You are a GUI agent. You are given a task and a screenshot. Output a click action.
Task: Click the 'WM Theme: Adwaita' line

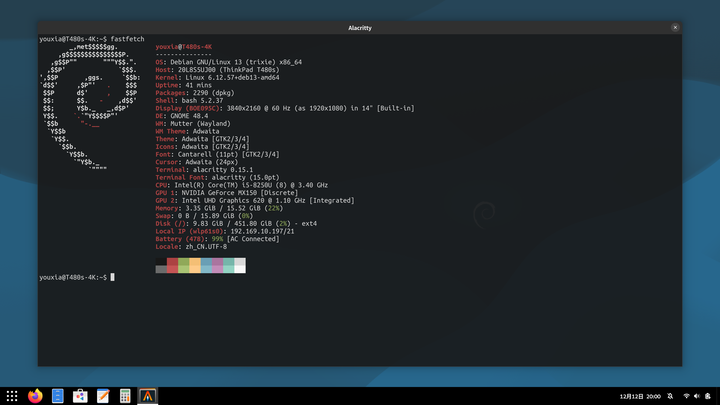(187, 131)
